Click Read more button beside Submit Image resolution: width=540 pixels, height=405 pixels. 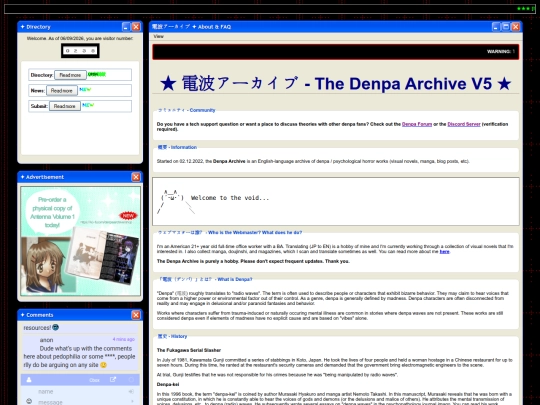click(65, 106)
